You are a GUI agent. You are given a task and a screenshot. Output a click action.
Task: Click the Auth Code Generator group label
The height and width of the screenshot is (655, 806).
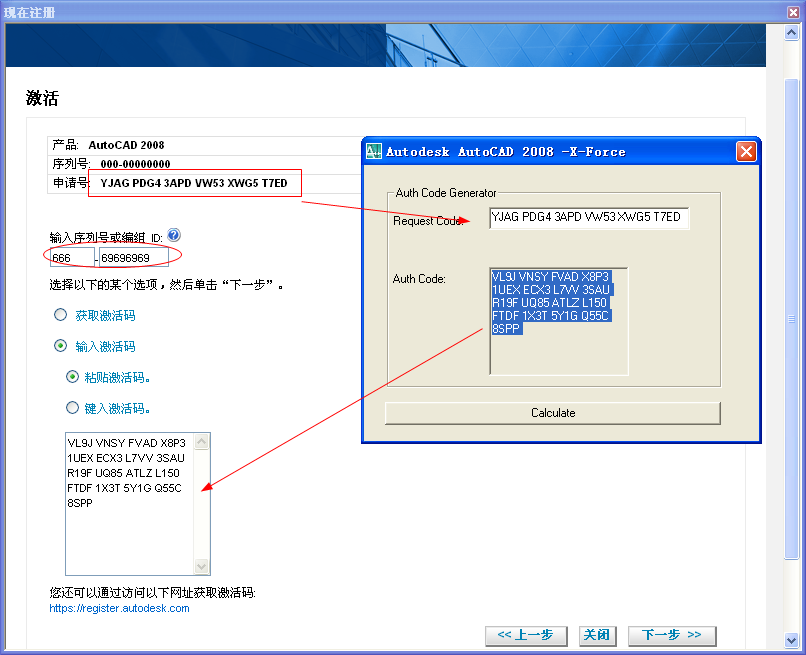(x=446, y=193)
